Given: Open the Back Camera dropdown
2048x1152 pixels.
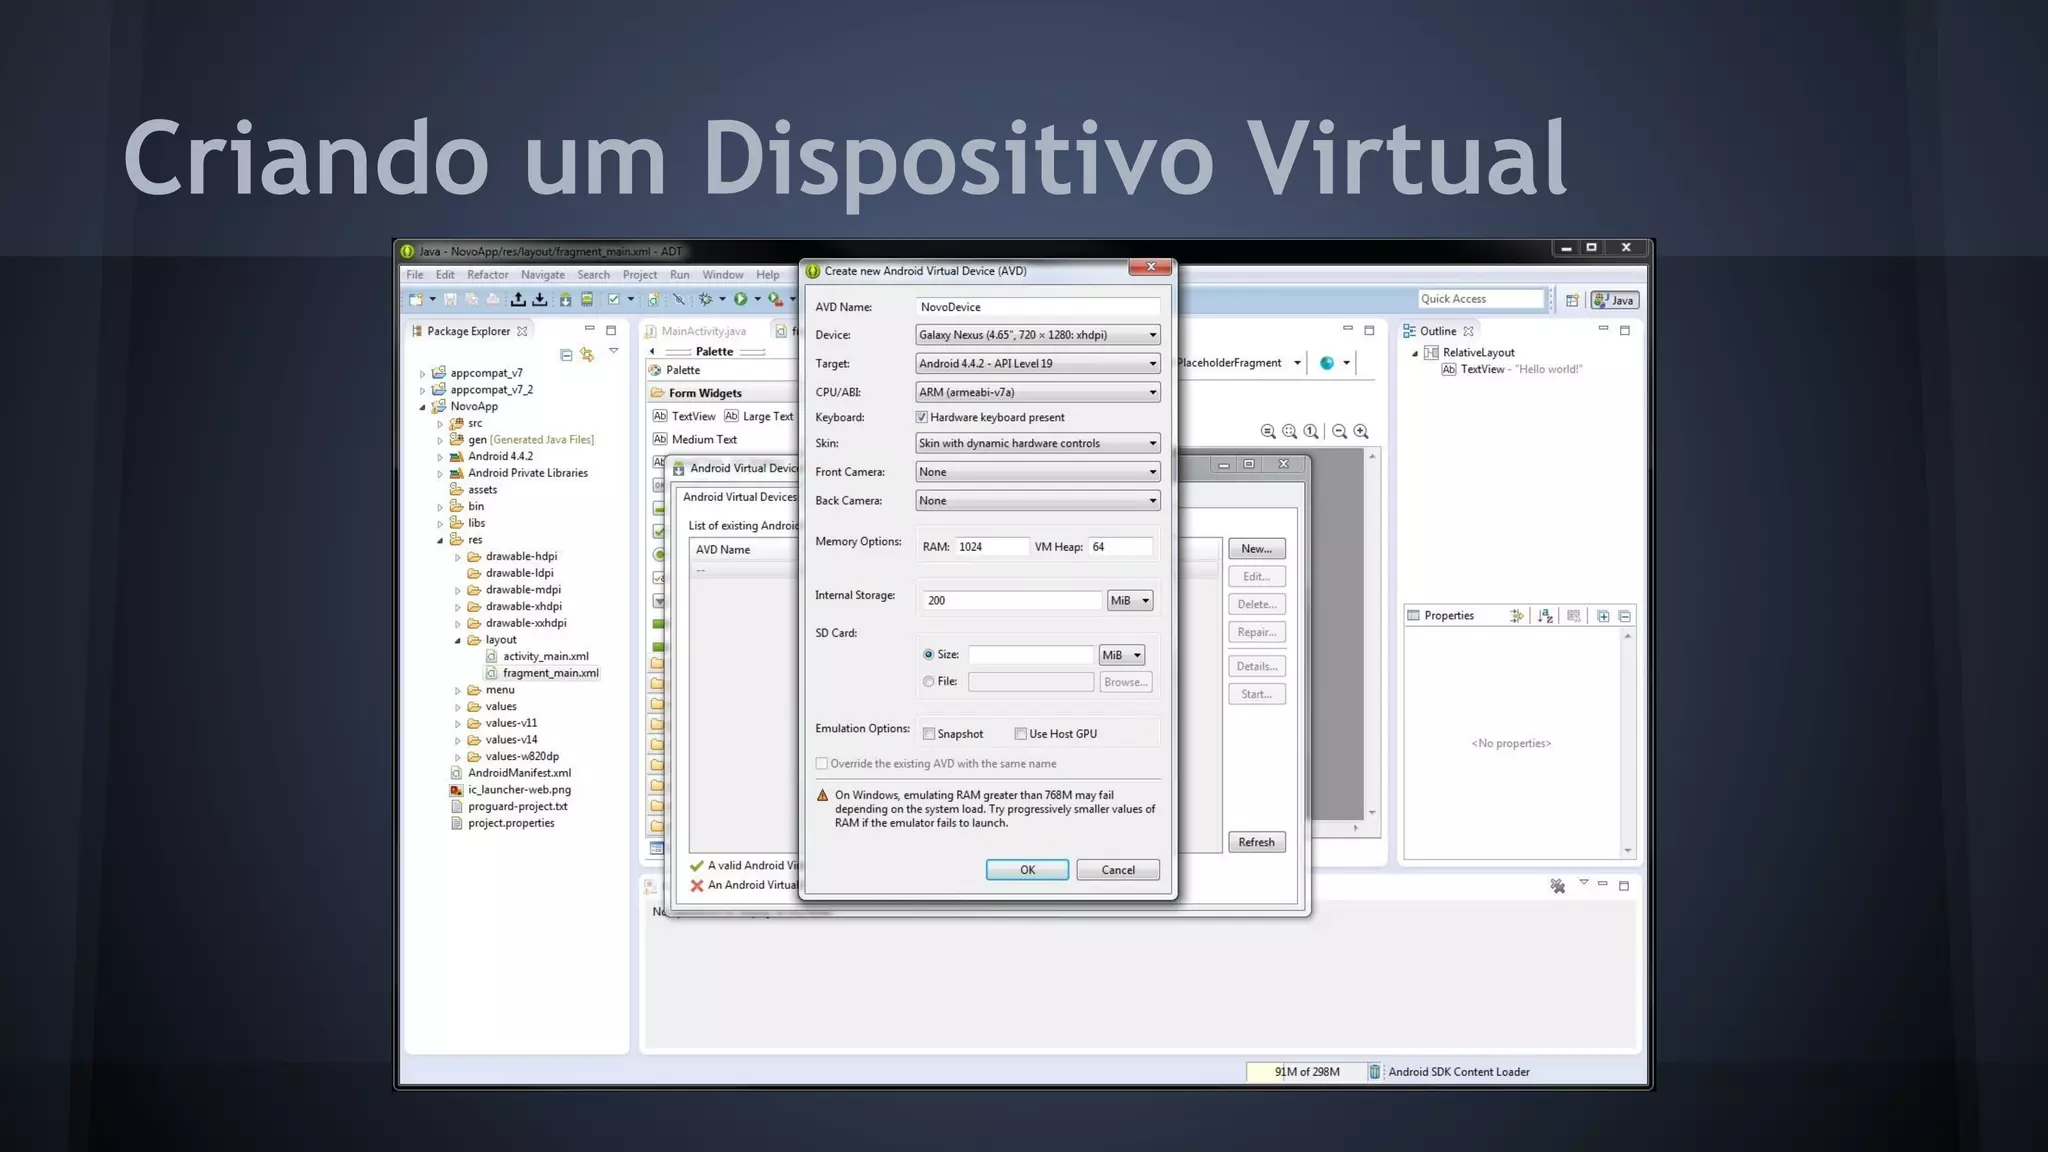Looking at the screenshot, I should [1038, 501].
